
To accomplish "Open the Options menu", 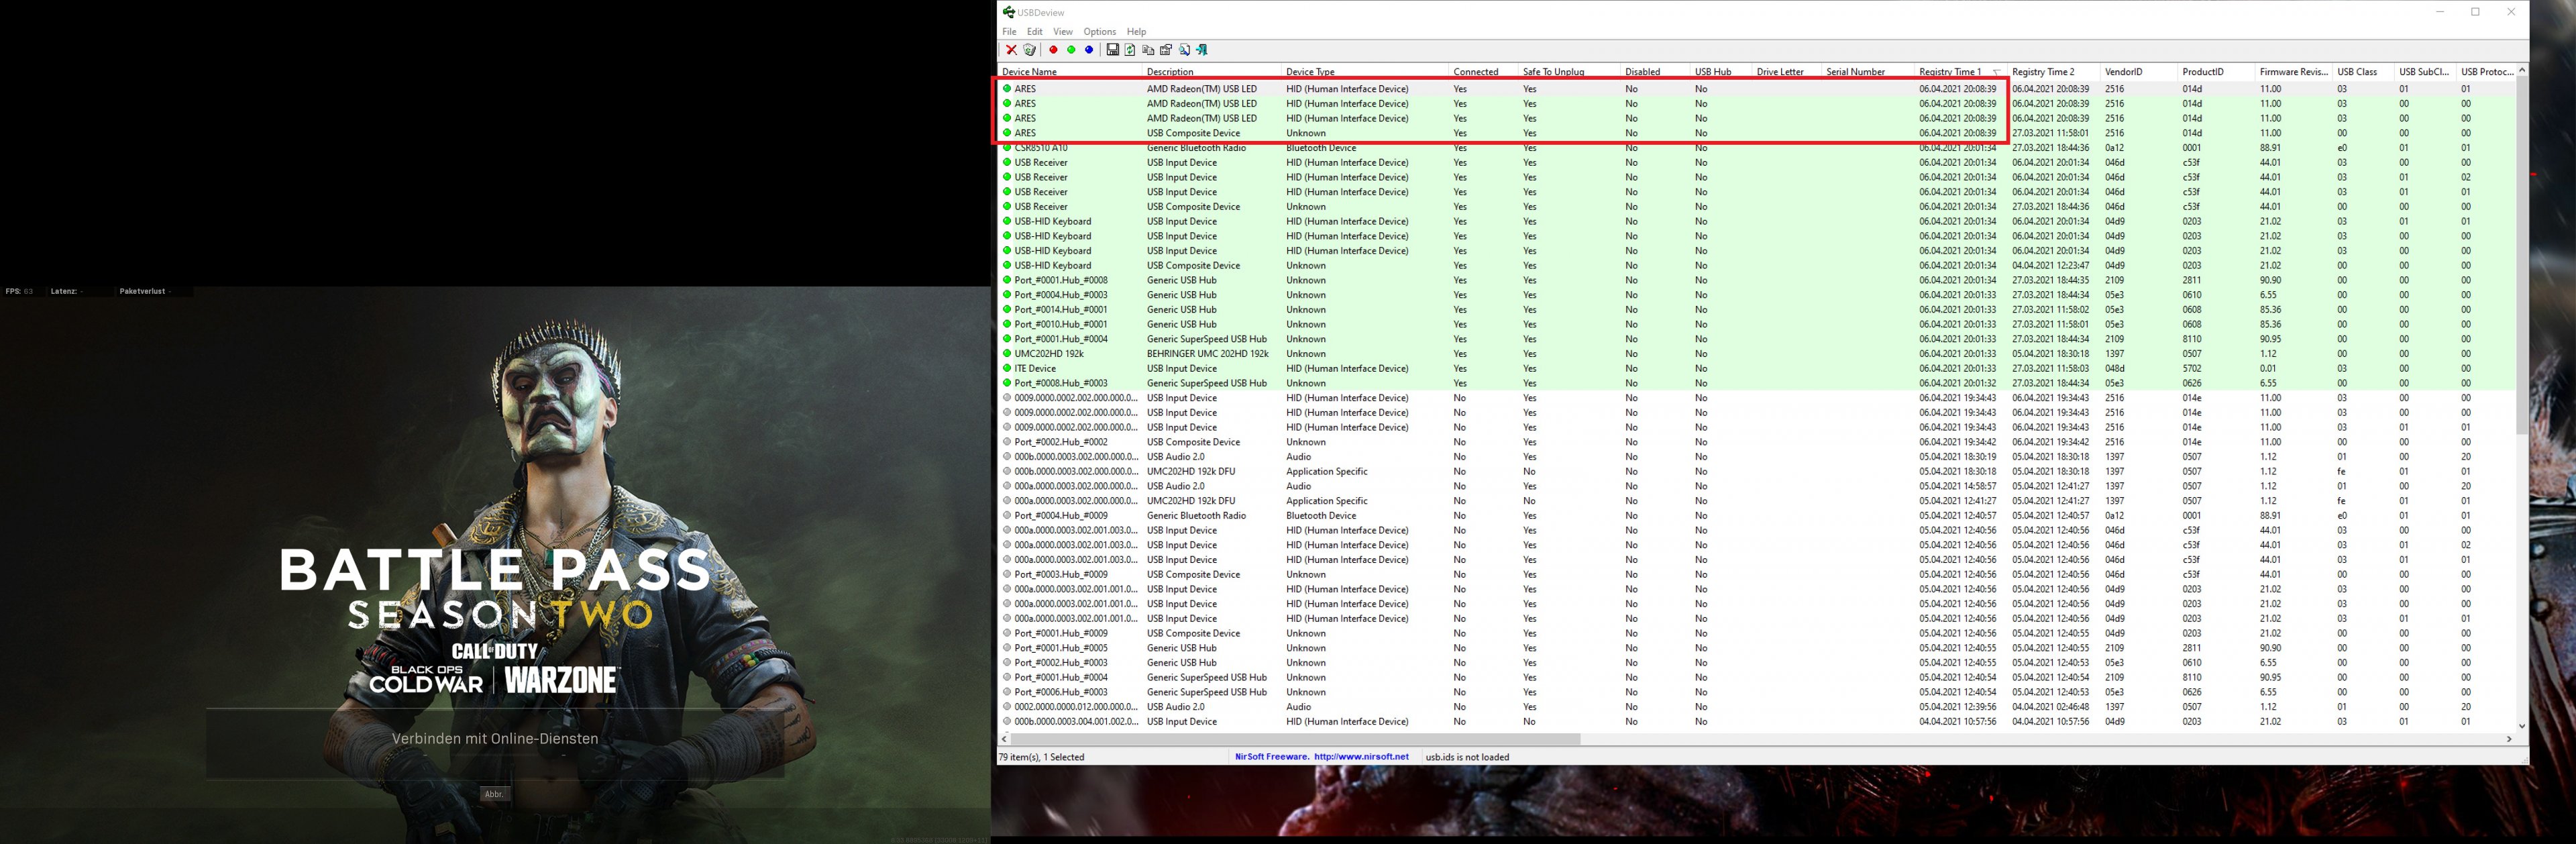I will (1099, 32).
